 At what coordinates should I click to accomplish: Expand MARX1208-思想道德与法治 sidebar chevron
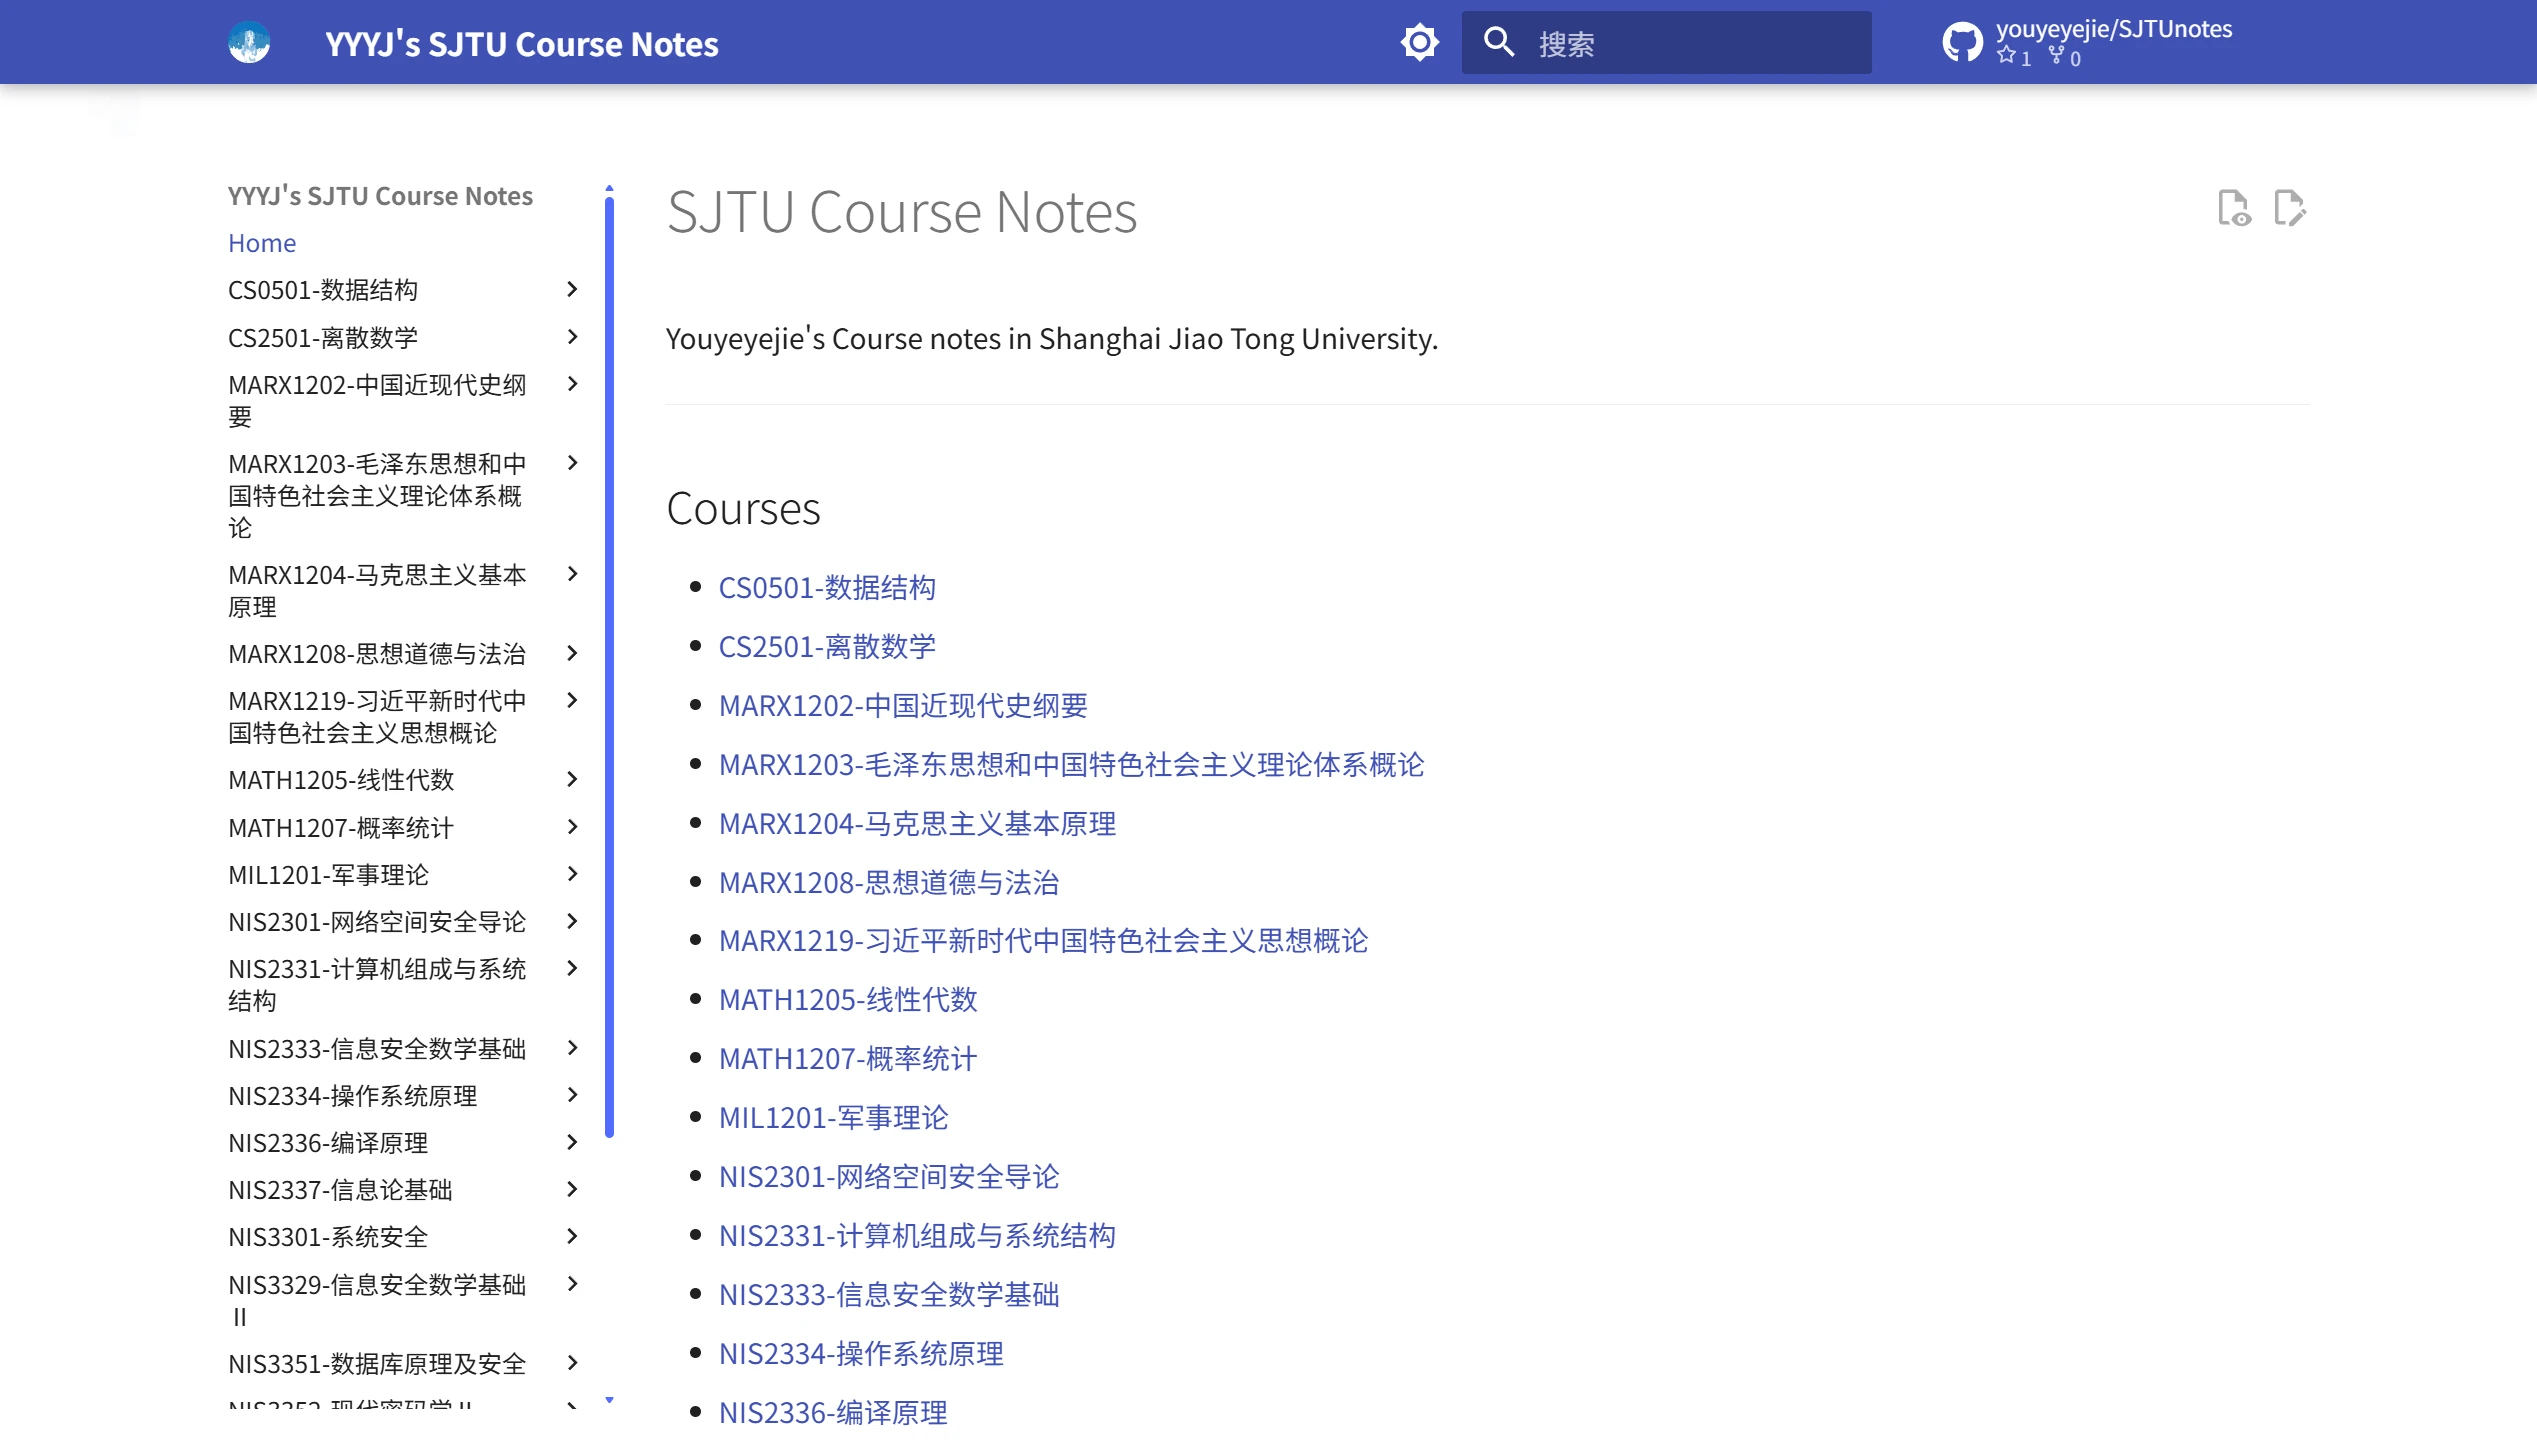pyautogui.click(x=572, y=653)
